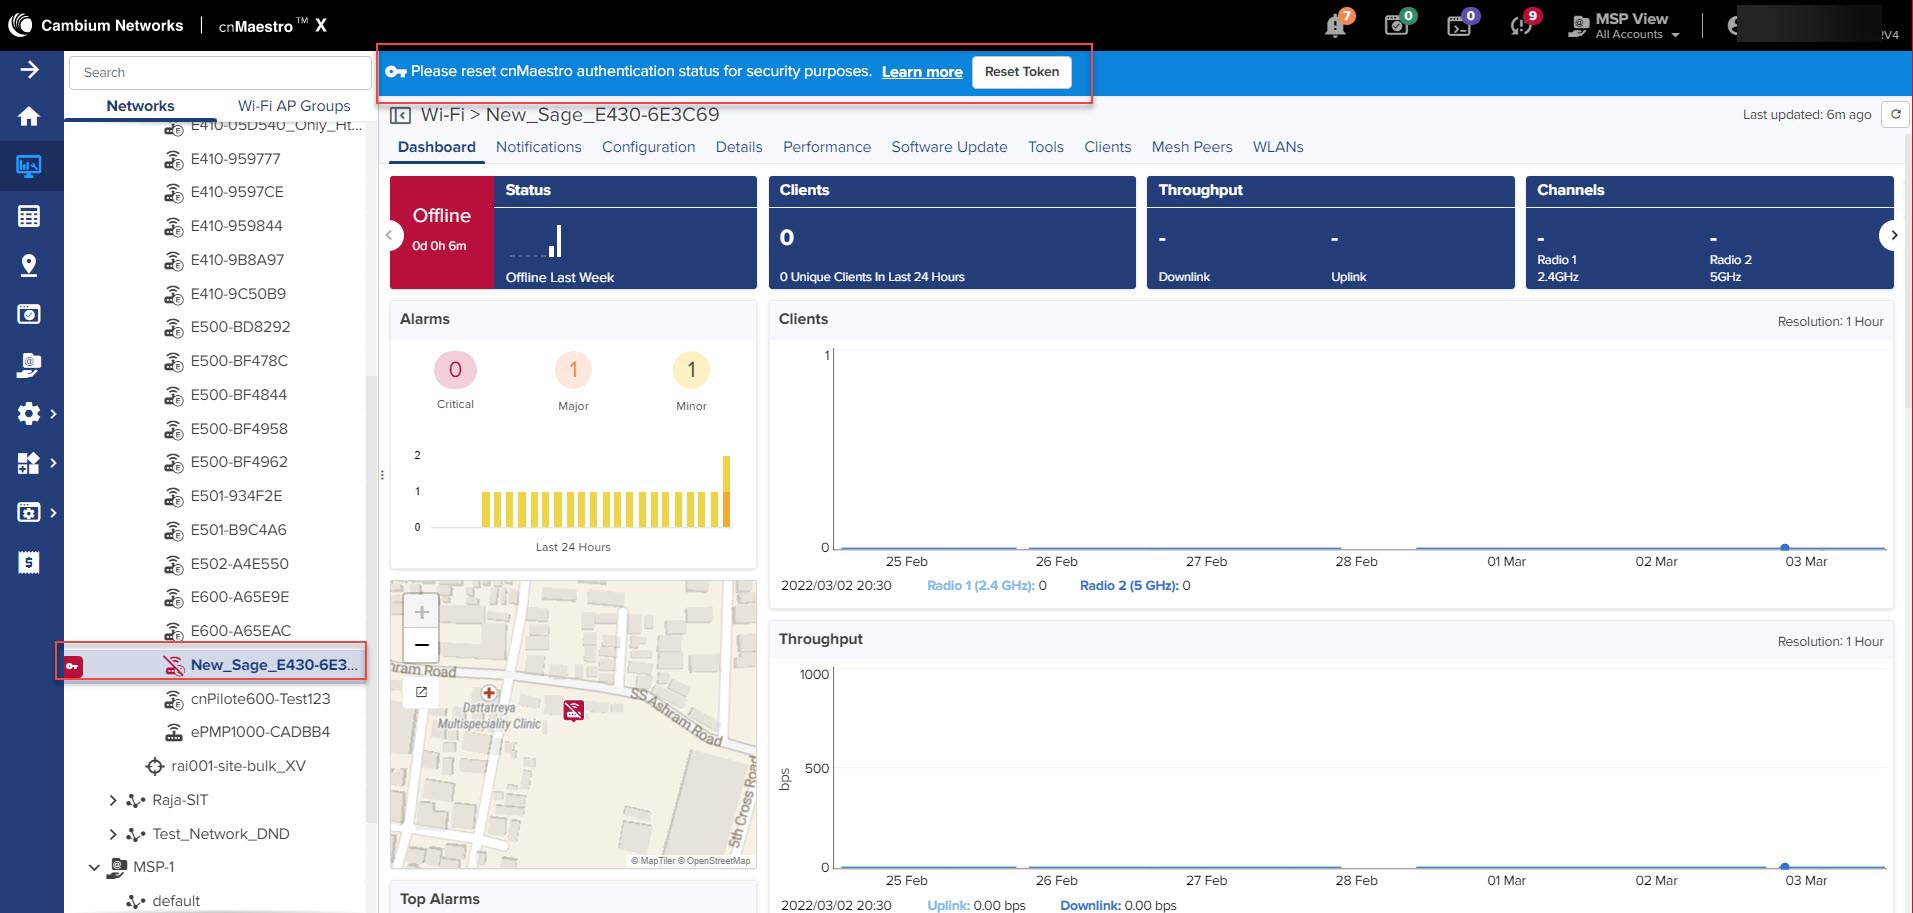Click the Search input field

point(220,73)
